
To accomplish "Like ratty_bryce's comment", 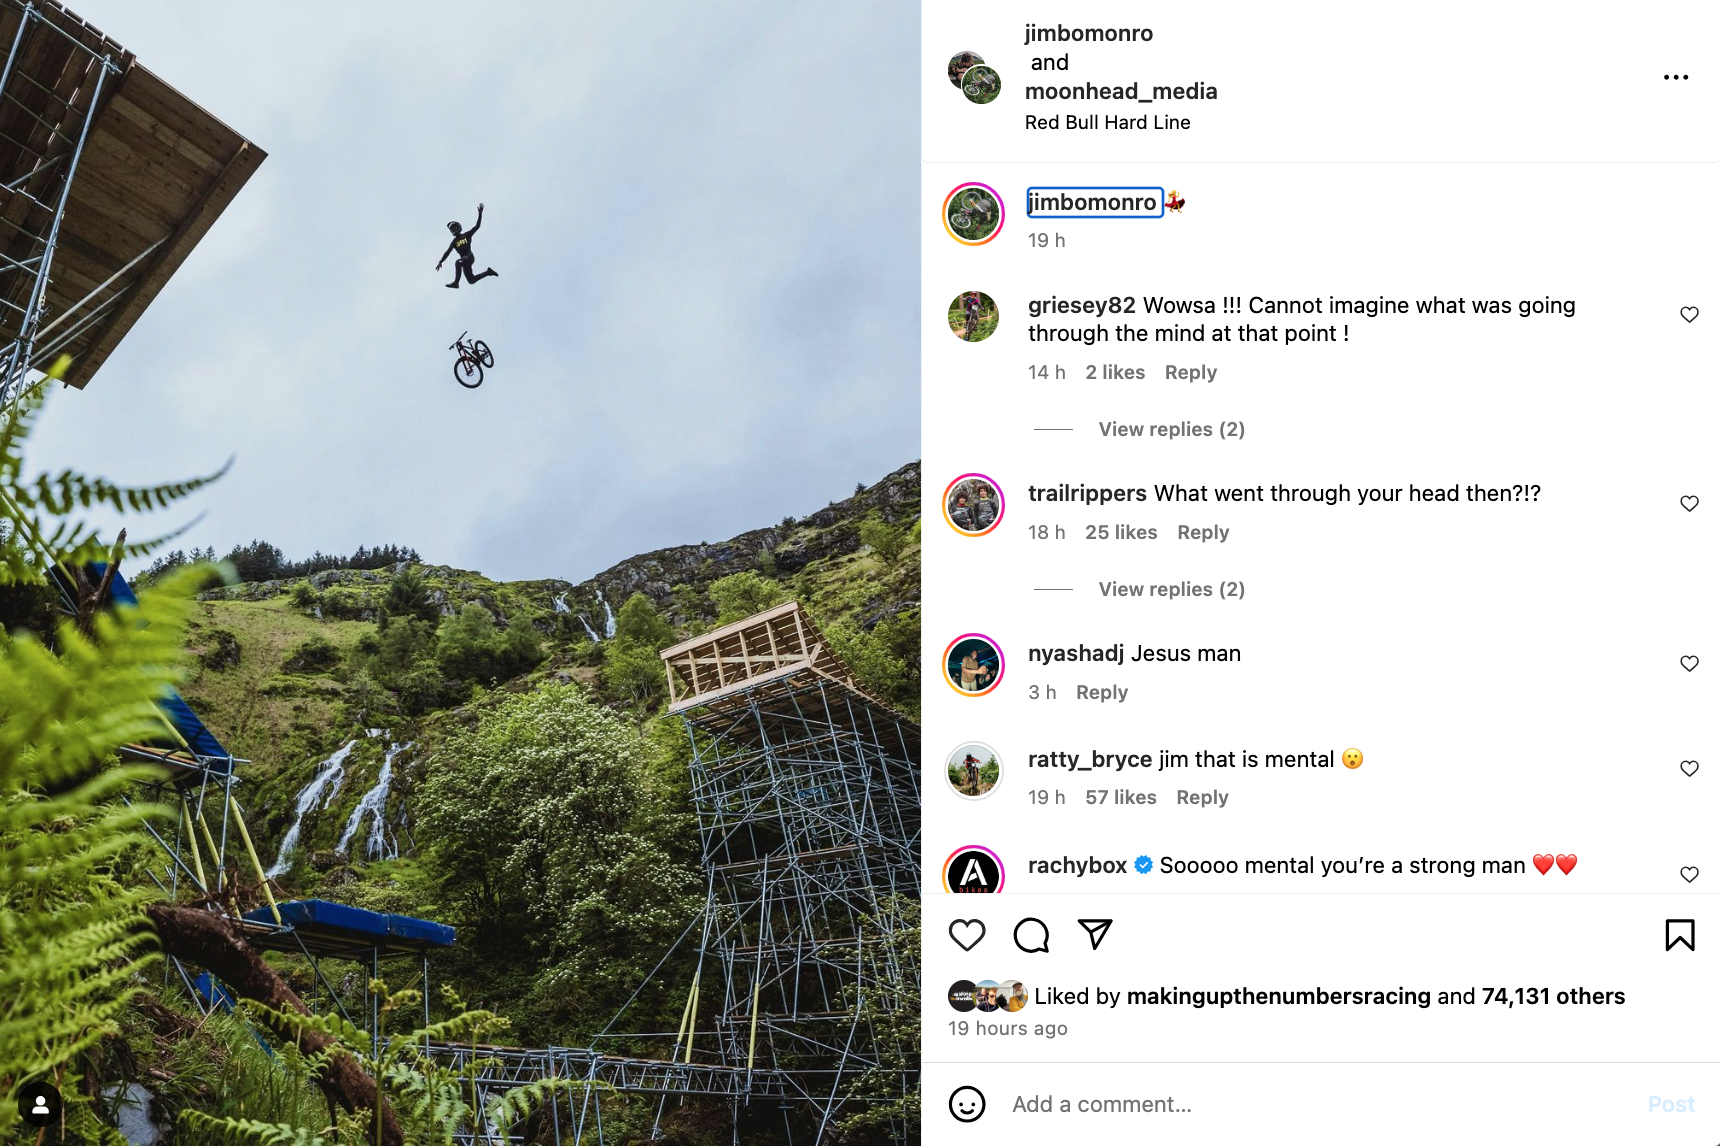I will tap(1689, 769).
